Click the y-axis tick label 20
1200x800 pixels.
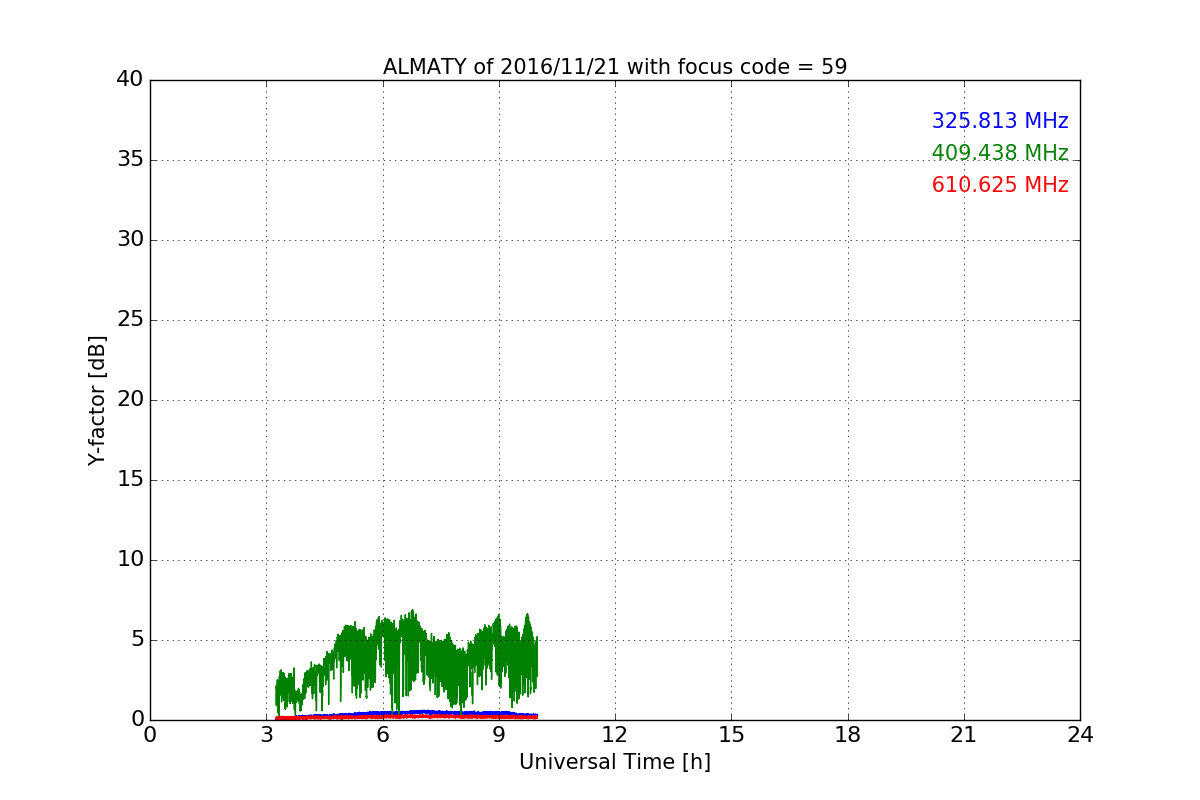(130, 400)
